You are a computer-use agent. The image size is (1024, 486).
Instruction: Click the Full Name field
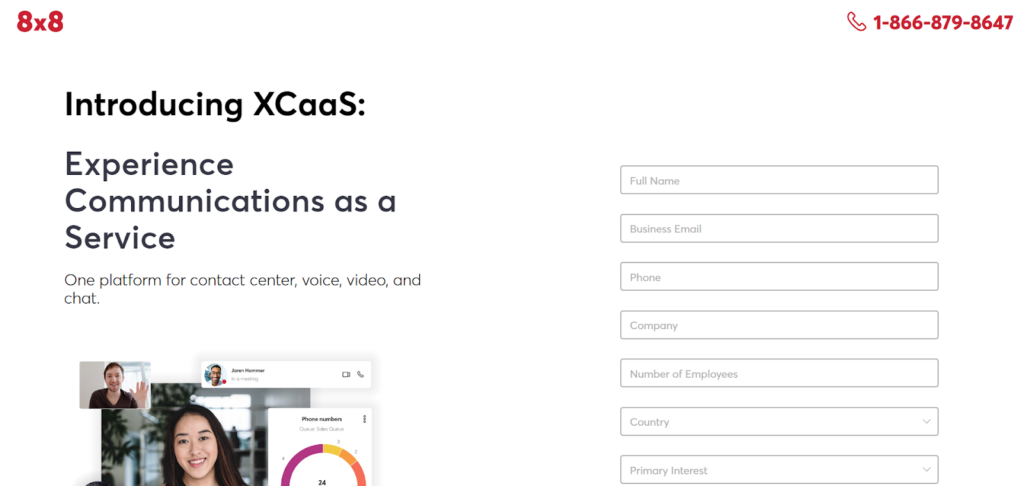(778, 180)
